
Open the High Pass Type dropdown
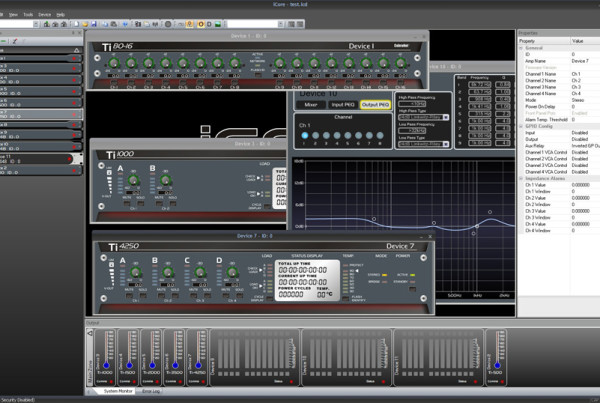tap(446, 117)
